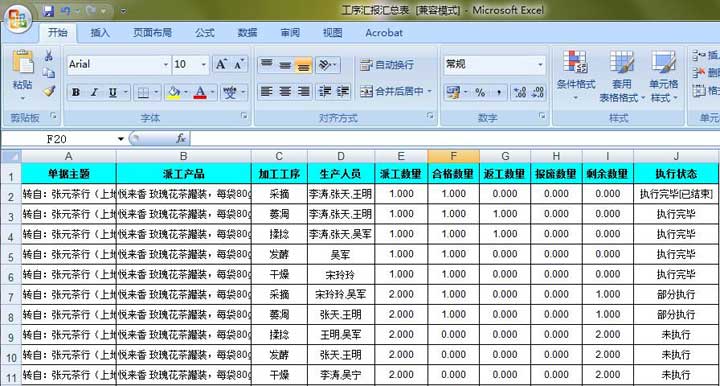Image resolution: width=720 pixels, height=386 pixels.
Task: Cut selection with scissors icon
Action: click(49, 56)
